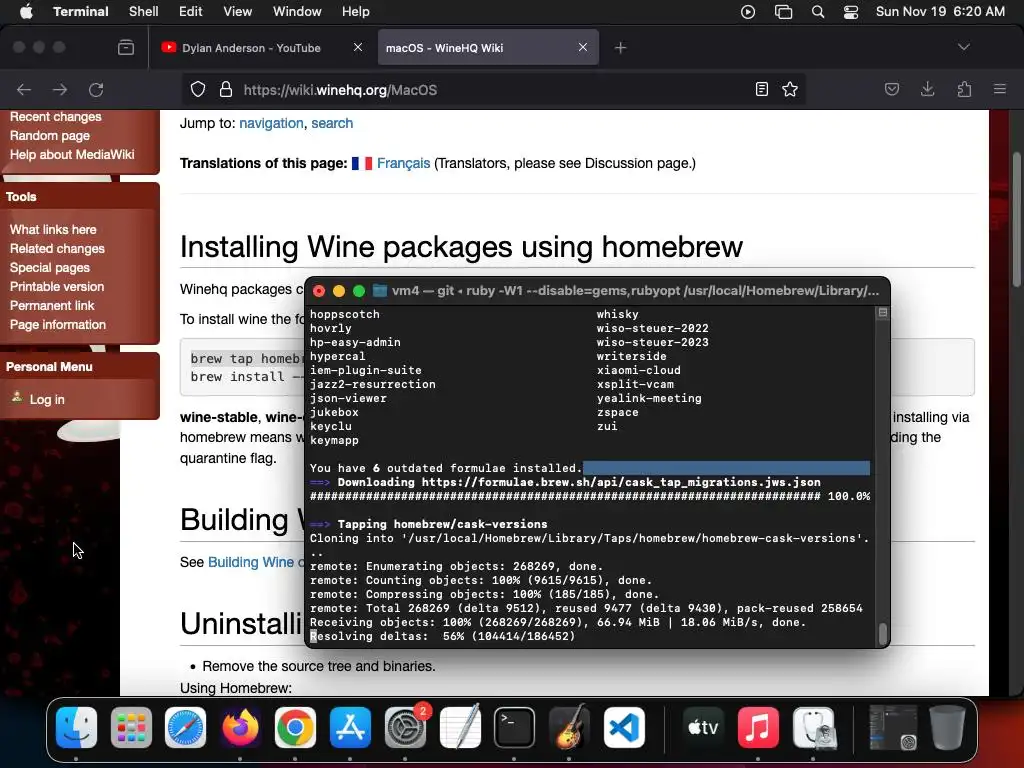Viewport: 1024px width, 768px height.
Task: Open Firefox extensions menu
Action: pos(964,89)
